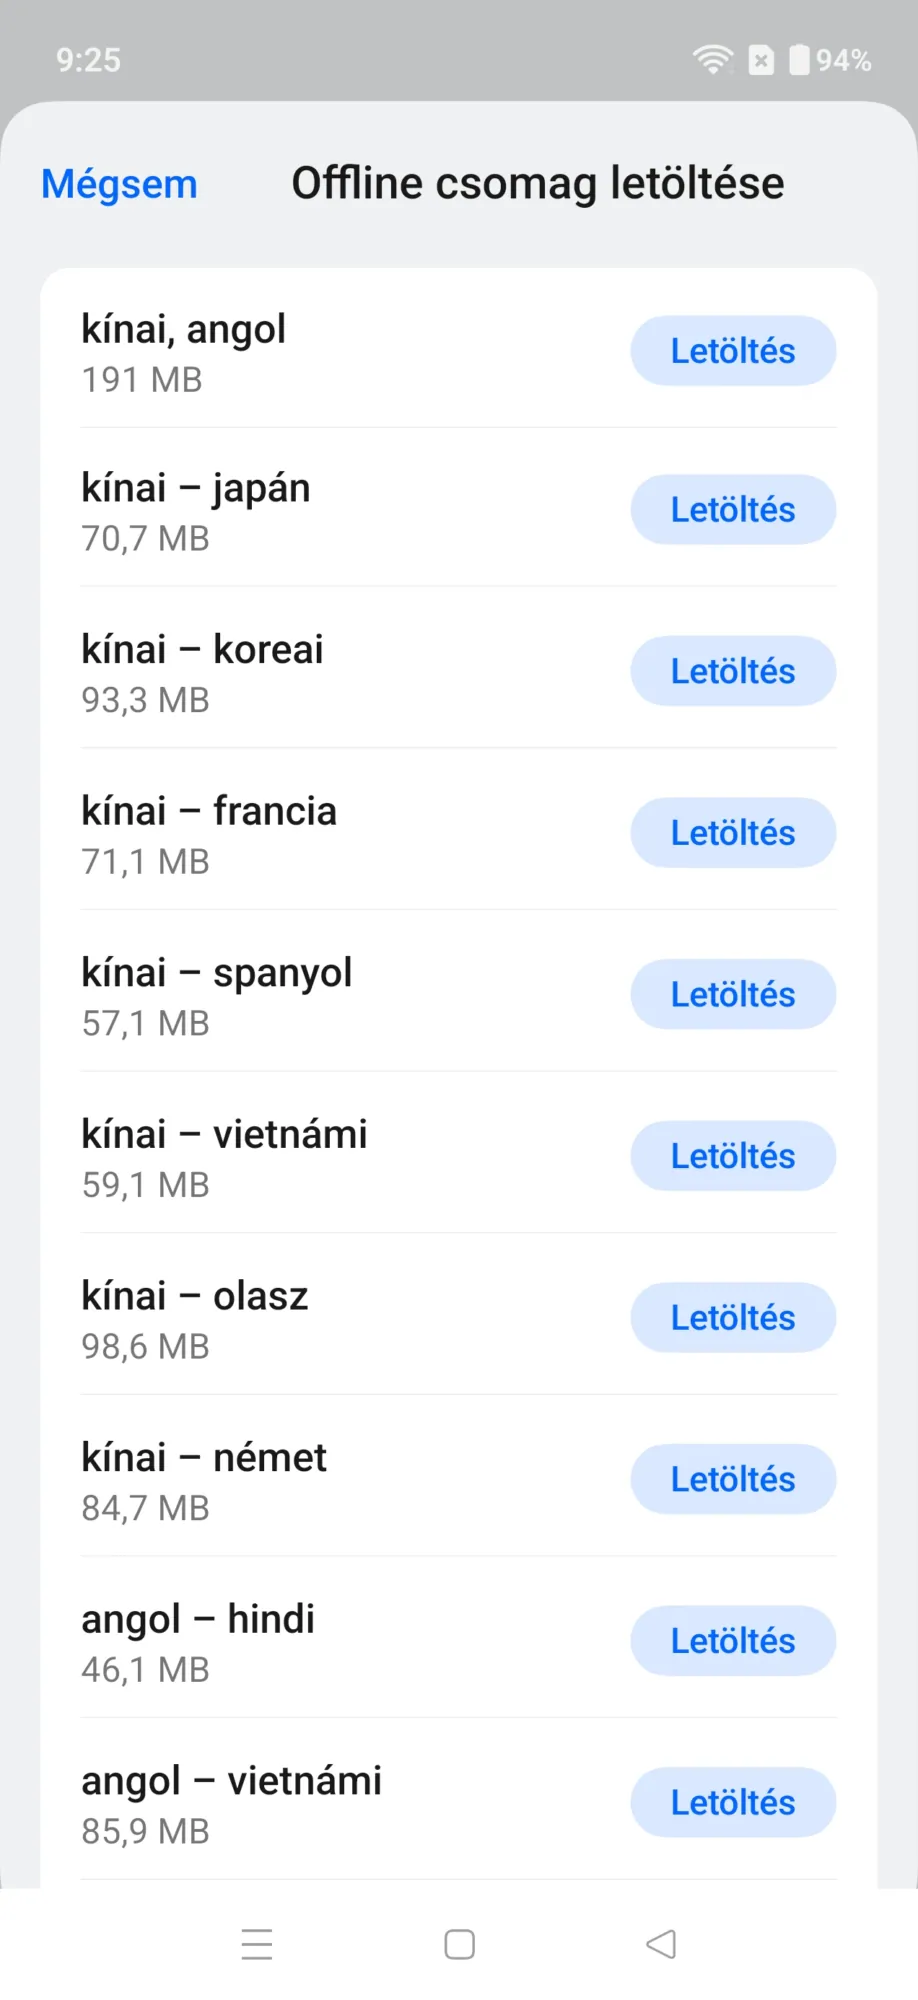This screenshot has width=918, height=2000.
Task: Tap the back navigation triangle icon
Action: click(661, 1944)
